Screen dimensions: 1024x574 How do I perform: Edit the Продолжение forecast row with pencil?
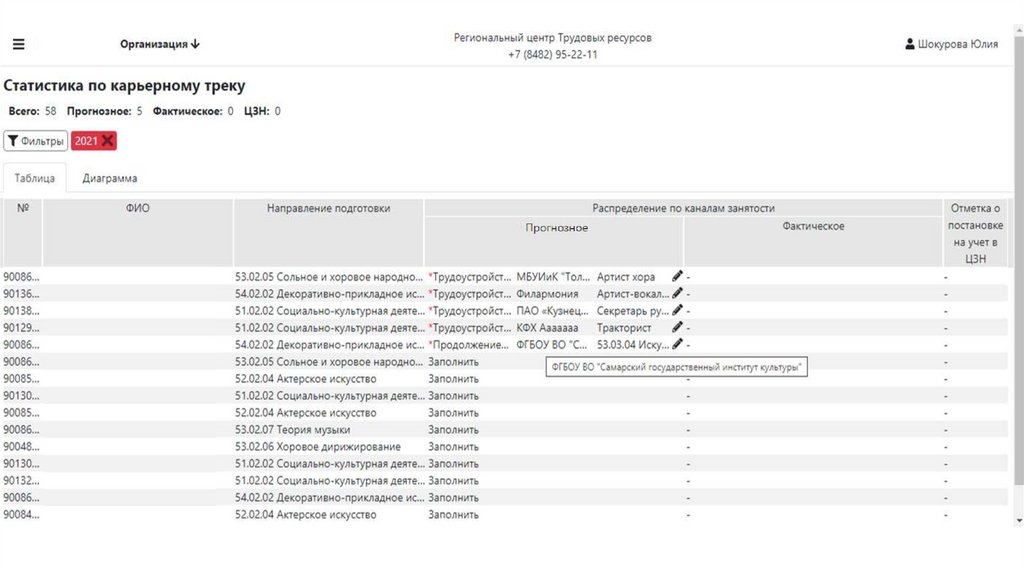point(677,344)
